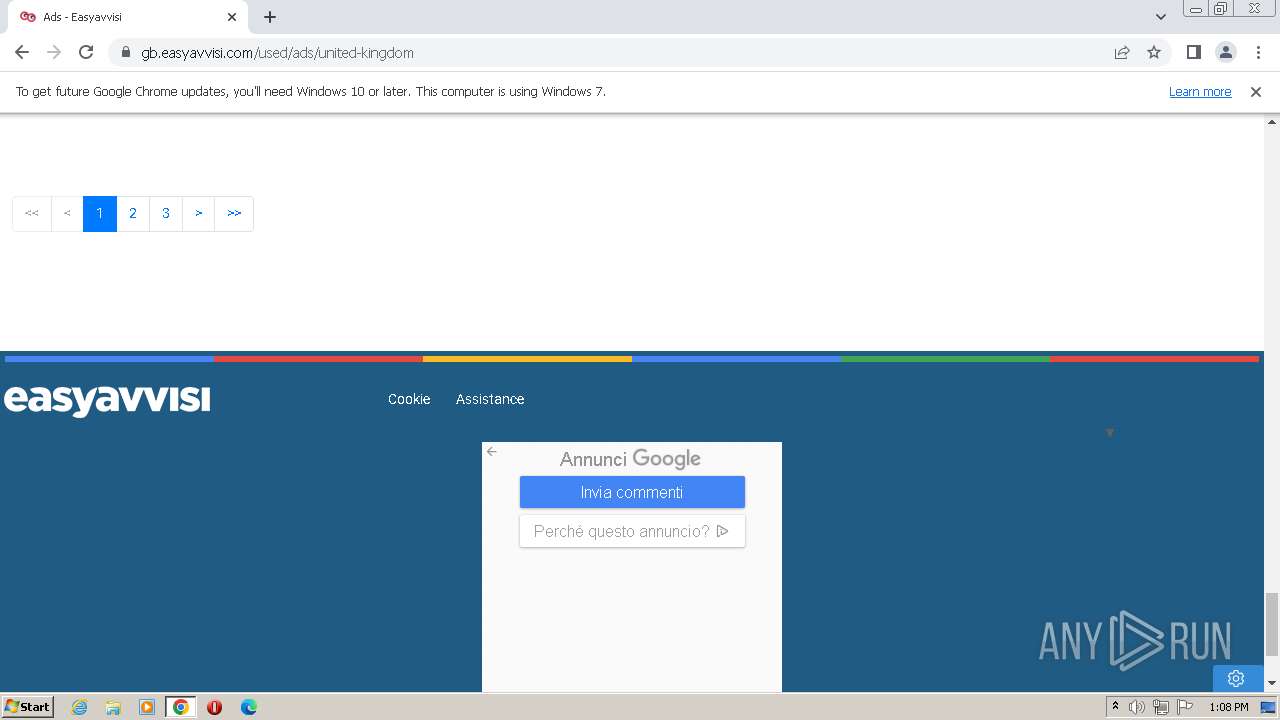
Task: Dismiss the Chrome update notification bar
Action: tap(1256, 91)
